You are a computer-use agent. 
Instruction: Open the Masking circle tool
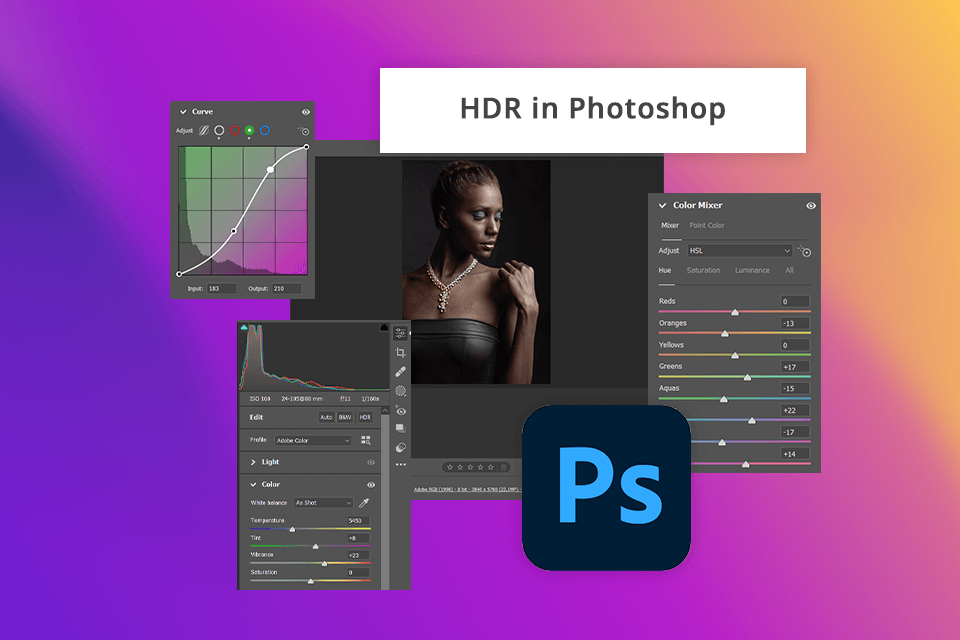(x=400, y=391)
